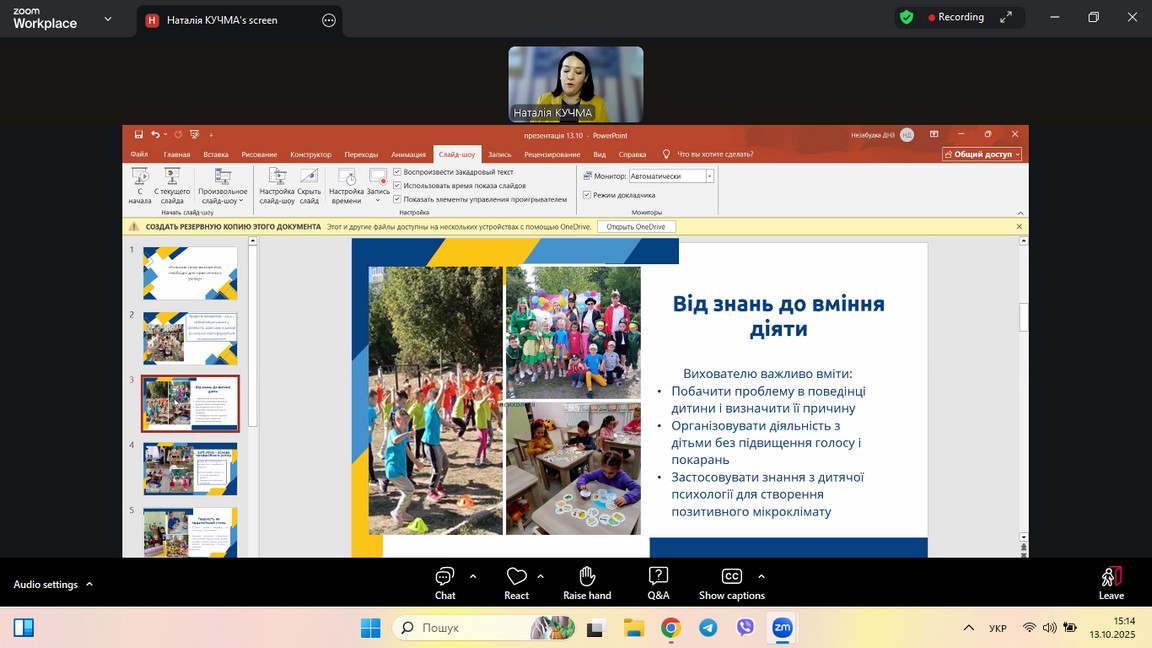Open the Q&A panel
The image size is (1152, 648).
(x=658, y=577)
